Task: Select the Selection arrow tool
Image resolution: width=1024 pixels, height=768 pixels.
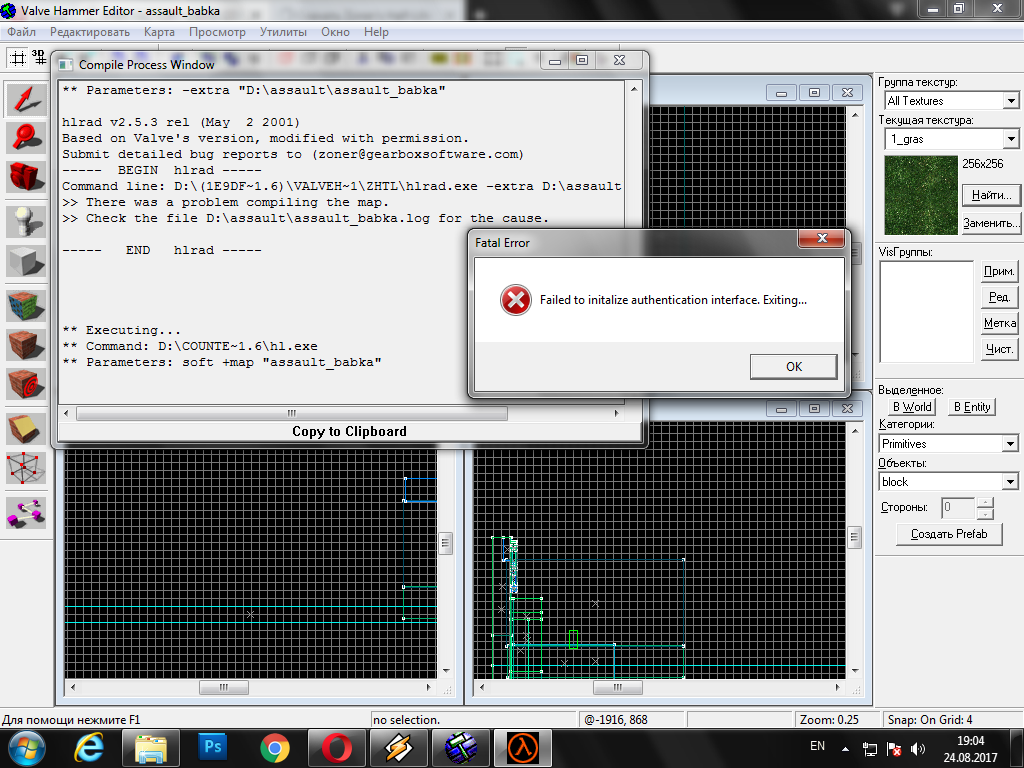Action: [x=26, y=99]
